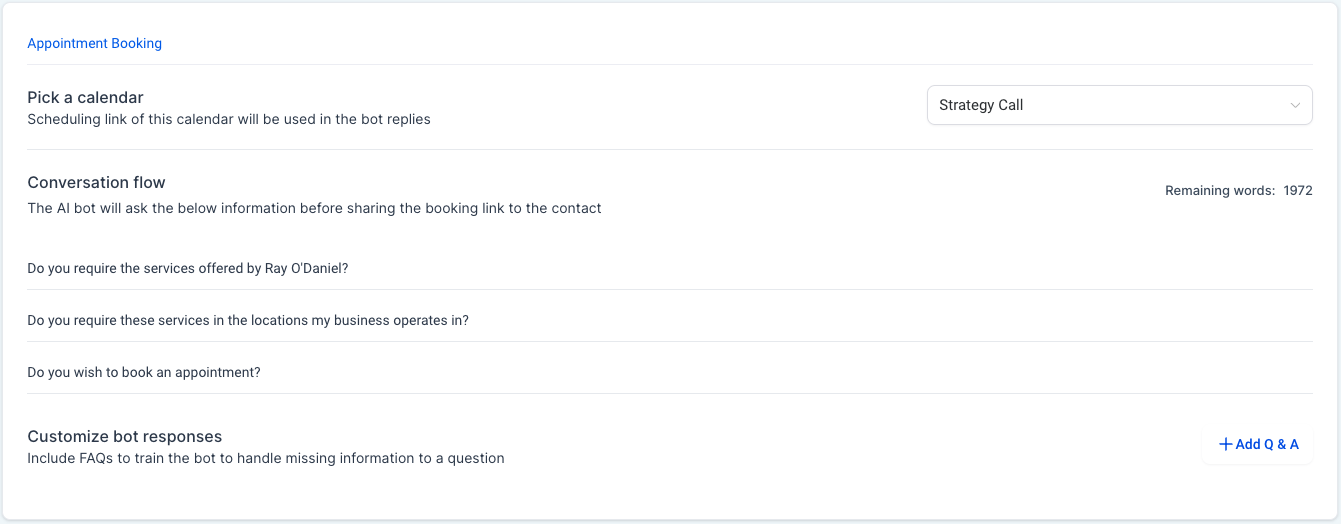Click the 'Customize bot responses' heading
Screen dimensions: 1341x524
(x=124, y=436)
